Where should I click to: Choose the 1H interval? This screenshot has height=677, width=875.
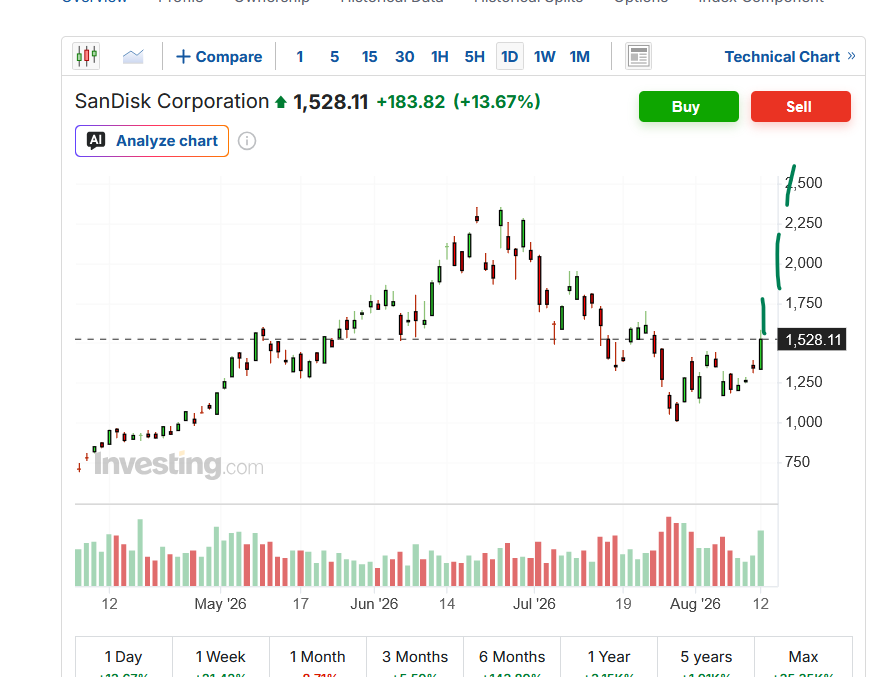tap(440, 57)
